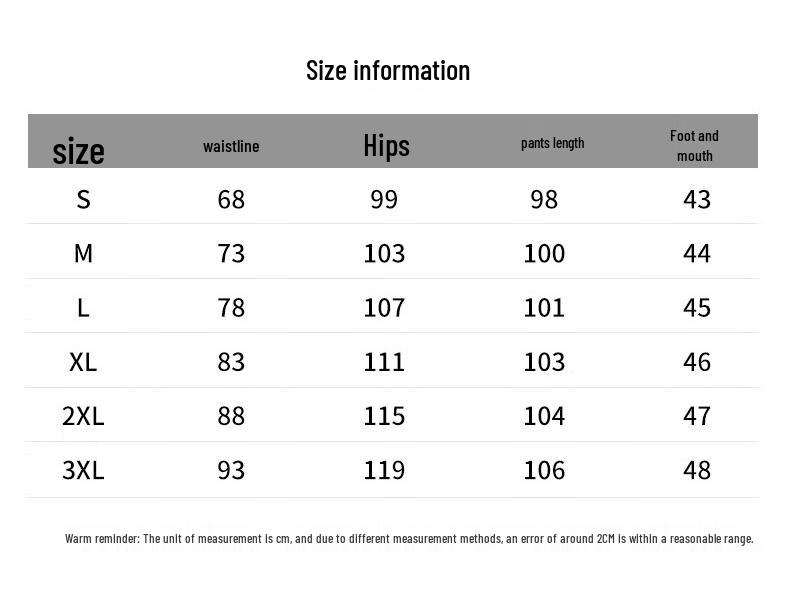Click the L size row label
790x593 pixels.
pos(83,307)
